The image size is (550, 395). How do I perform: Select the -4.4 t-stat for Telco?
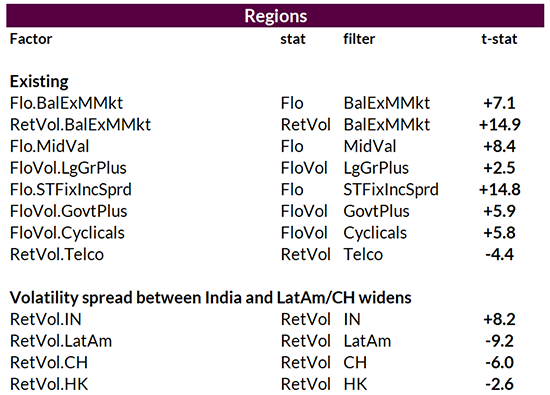click(x=499, y=255)
